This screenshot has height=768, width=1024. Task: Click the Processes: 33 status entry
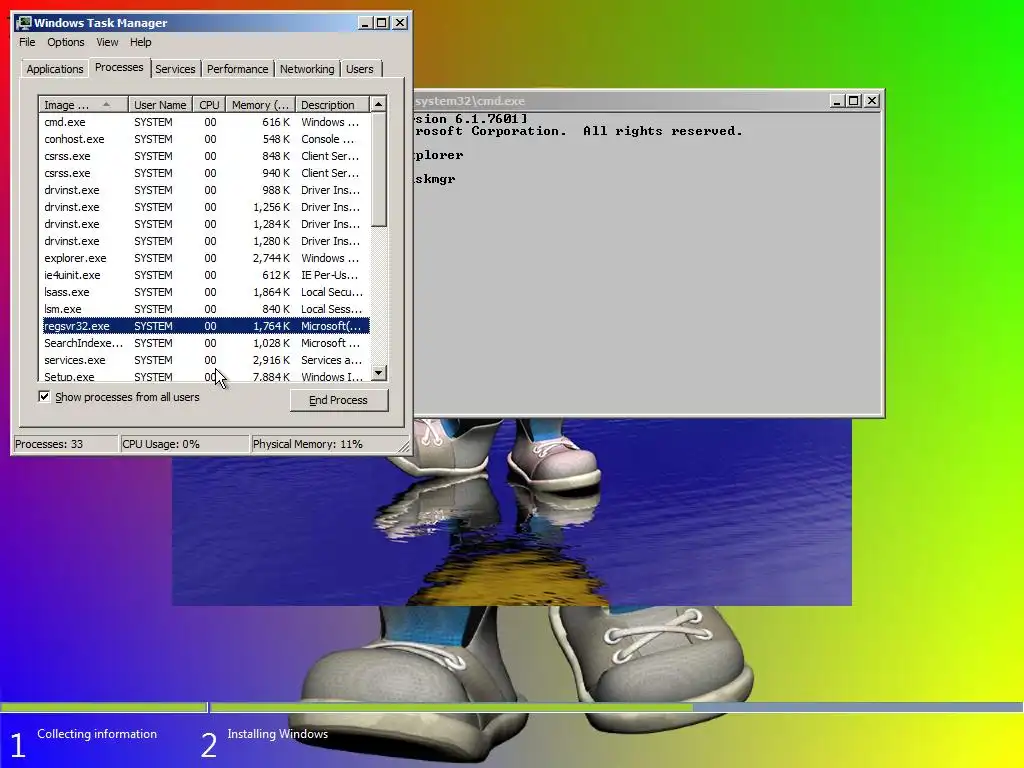coord(65,444)
